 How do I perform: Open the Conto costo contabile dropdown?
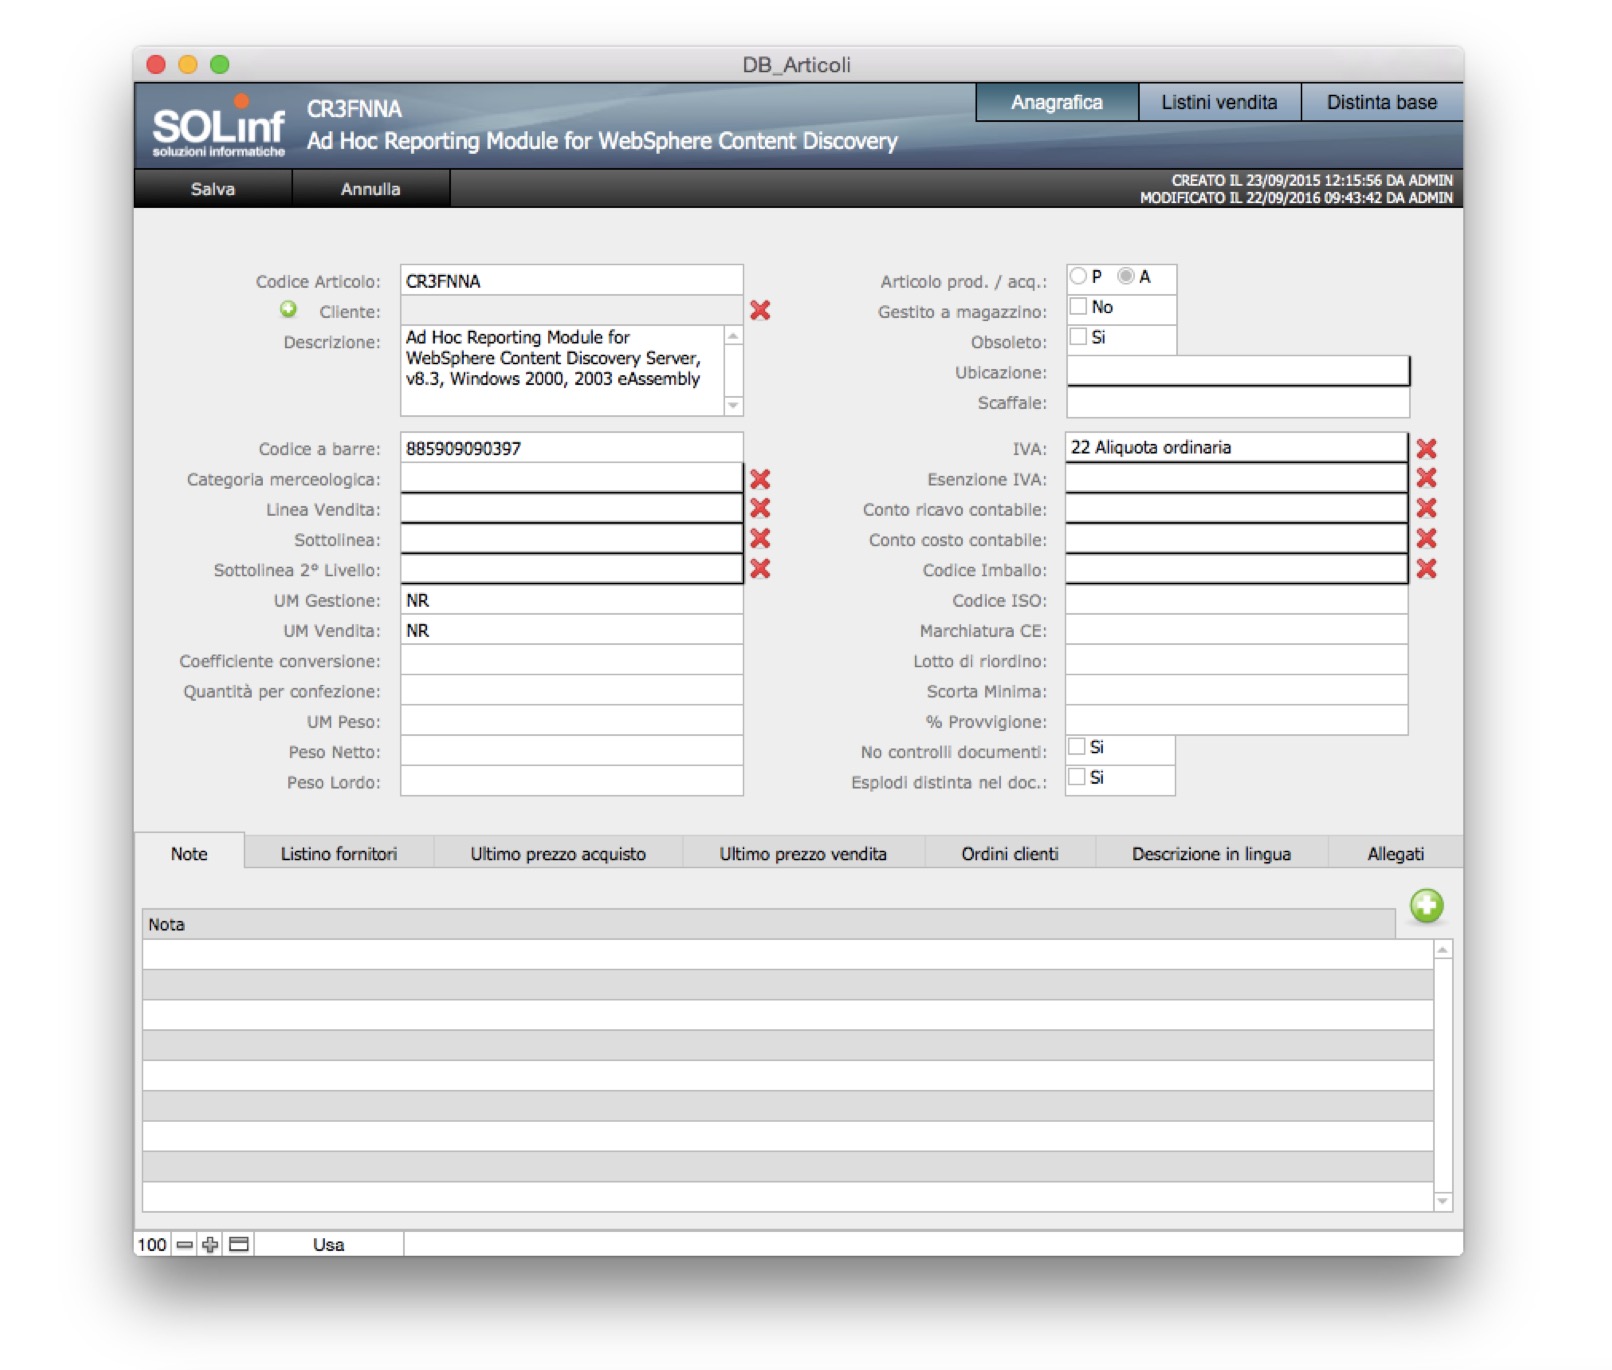pyautogui.click(x=1236, y=538)
